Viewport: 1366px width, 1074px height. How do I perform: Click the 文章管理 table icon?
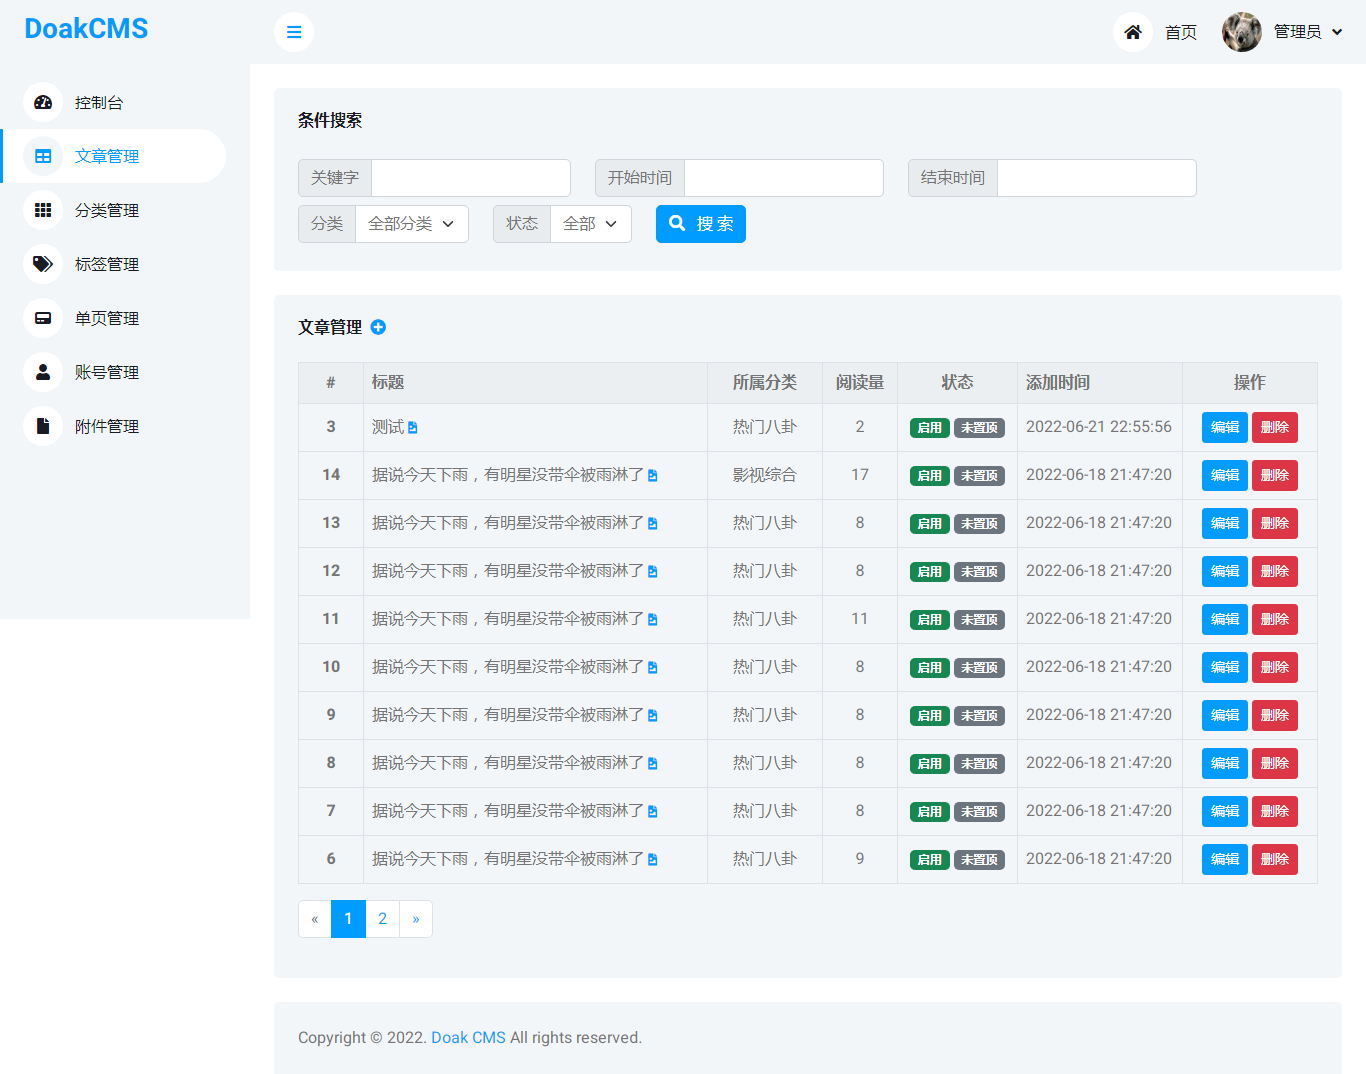tap(43, 156)
